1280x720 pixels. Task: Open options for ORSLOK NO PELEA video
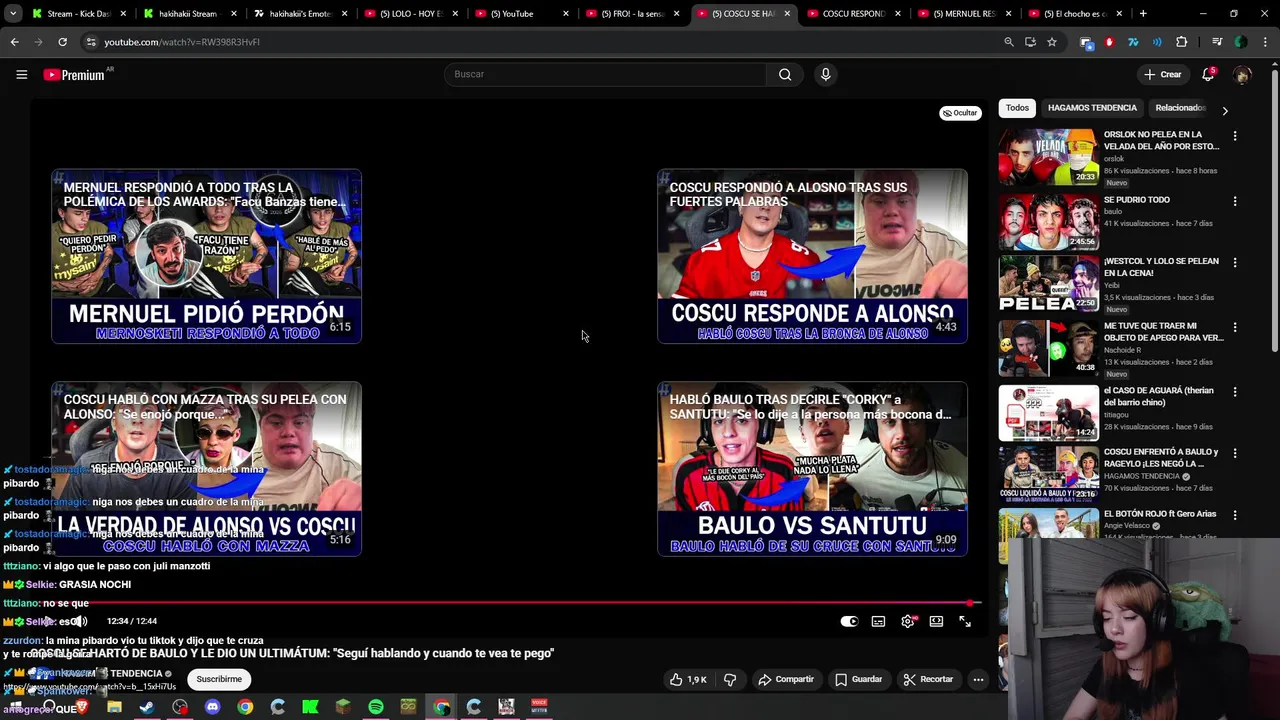coord(1234,136)
